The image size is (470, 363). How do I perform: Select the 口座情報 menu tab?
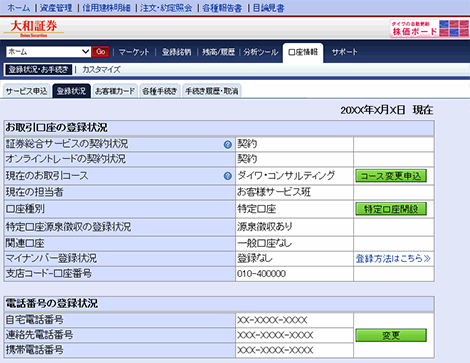(x=303, y=52)
